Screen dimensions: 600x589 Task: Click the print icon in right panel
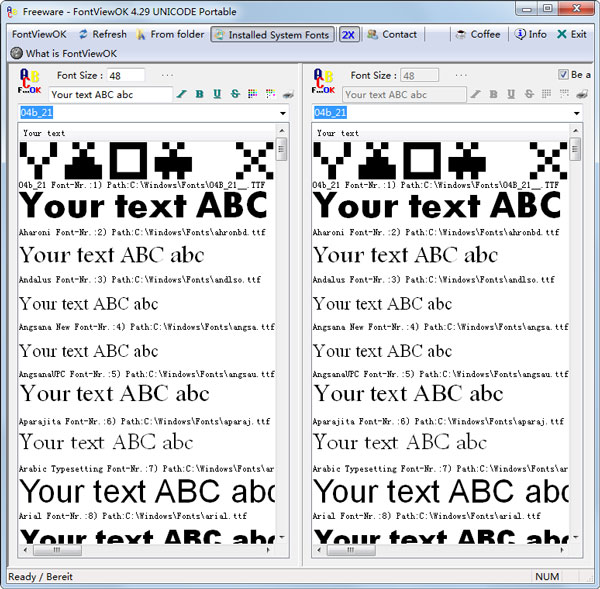582,94
